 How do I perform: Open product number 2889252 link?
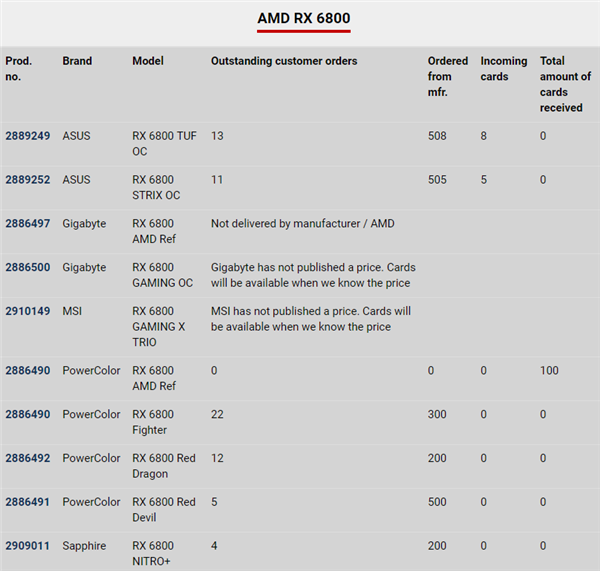28,179
